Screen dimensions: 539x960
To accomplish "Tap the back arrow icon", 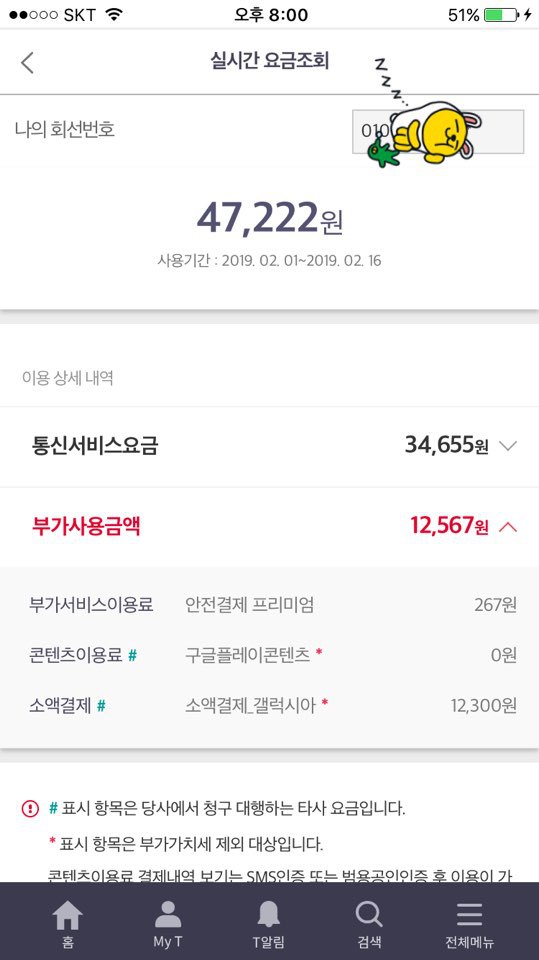I will (x=27, y=63).
